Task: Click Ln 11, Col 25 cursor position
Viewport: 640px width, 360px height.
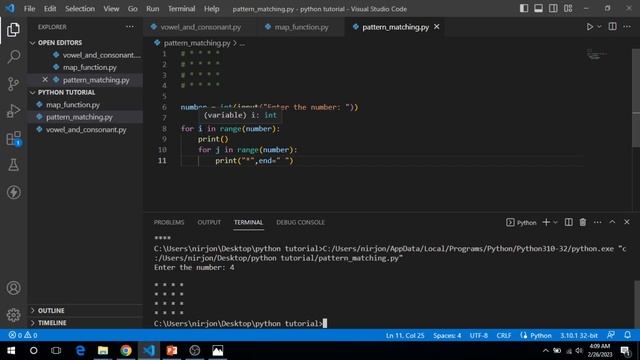Action: tap(405, 336)
